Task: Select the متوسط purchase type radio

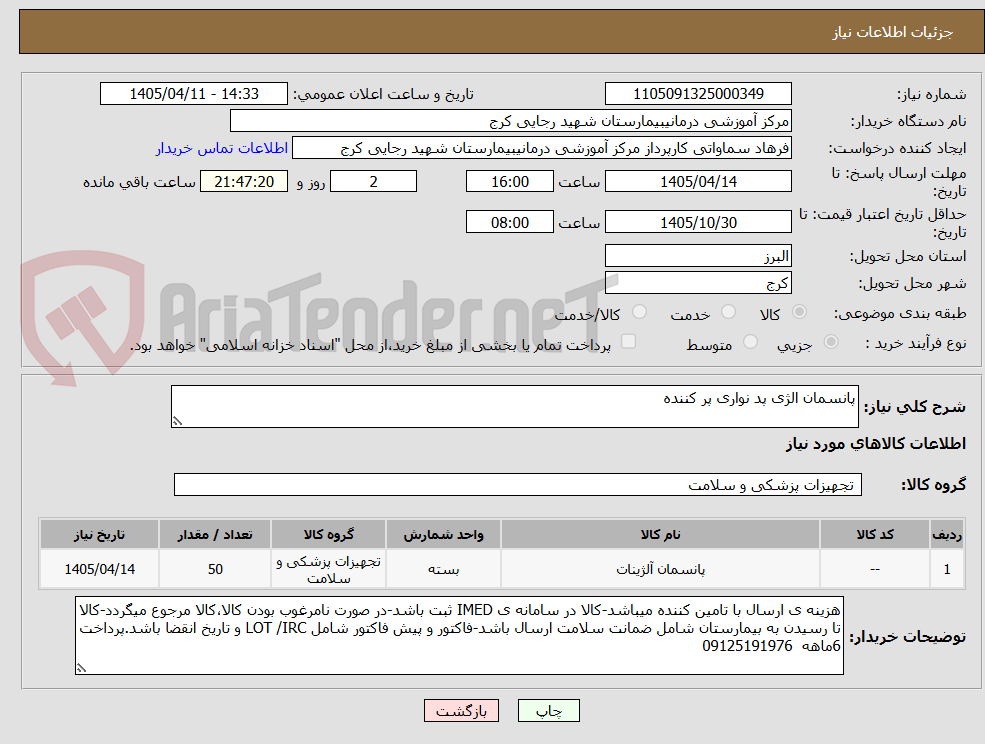Action: click(x=750, y=342)
